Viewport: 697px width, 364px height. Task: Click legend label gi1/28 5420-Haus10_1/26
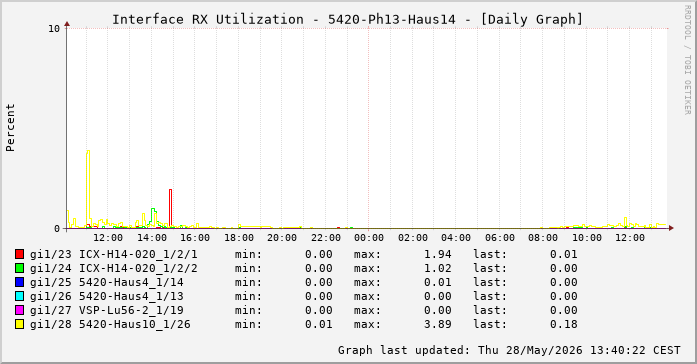110,324
